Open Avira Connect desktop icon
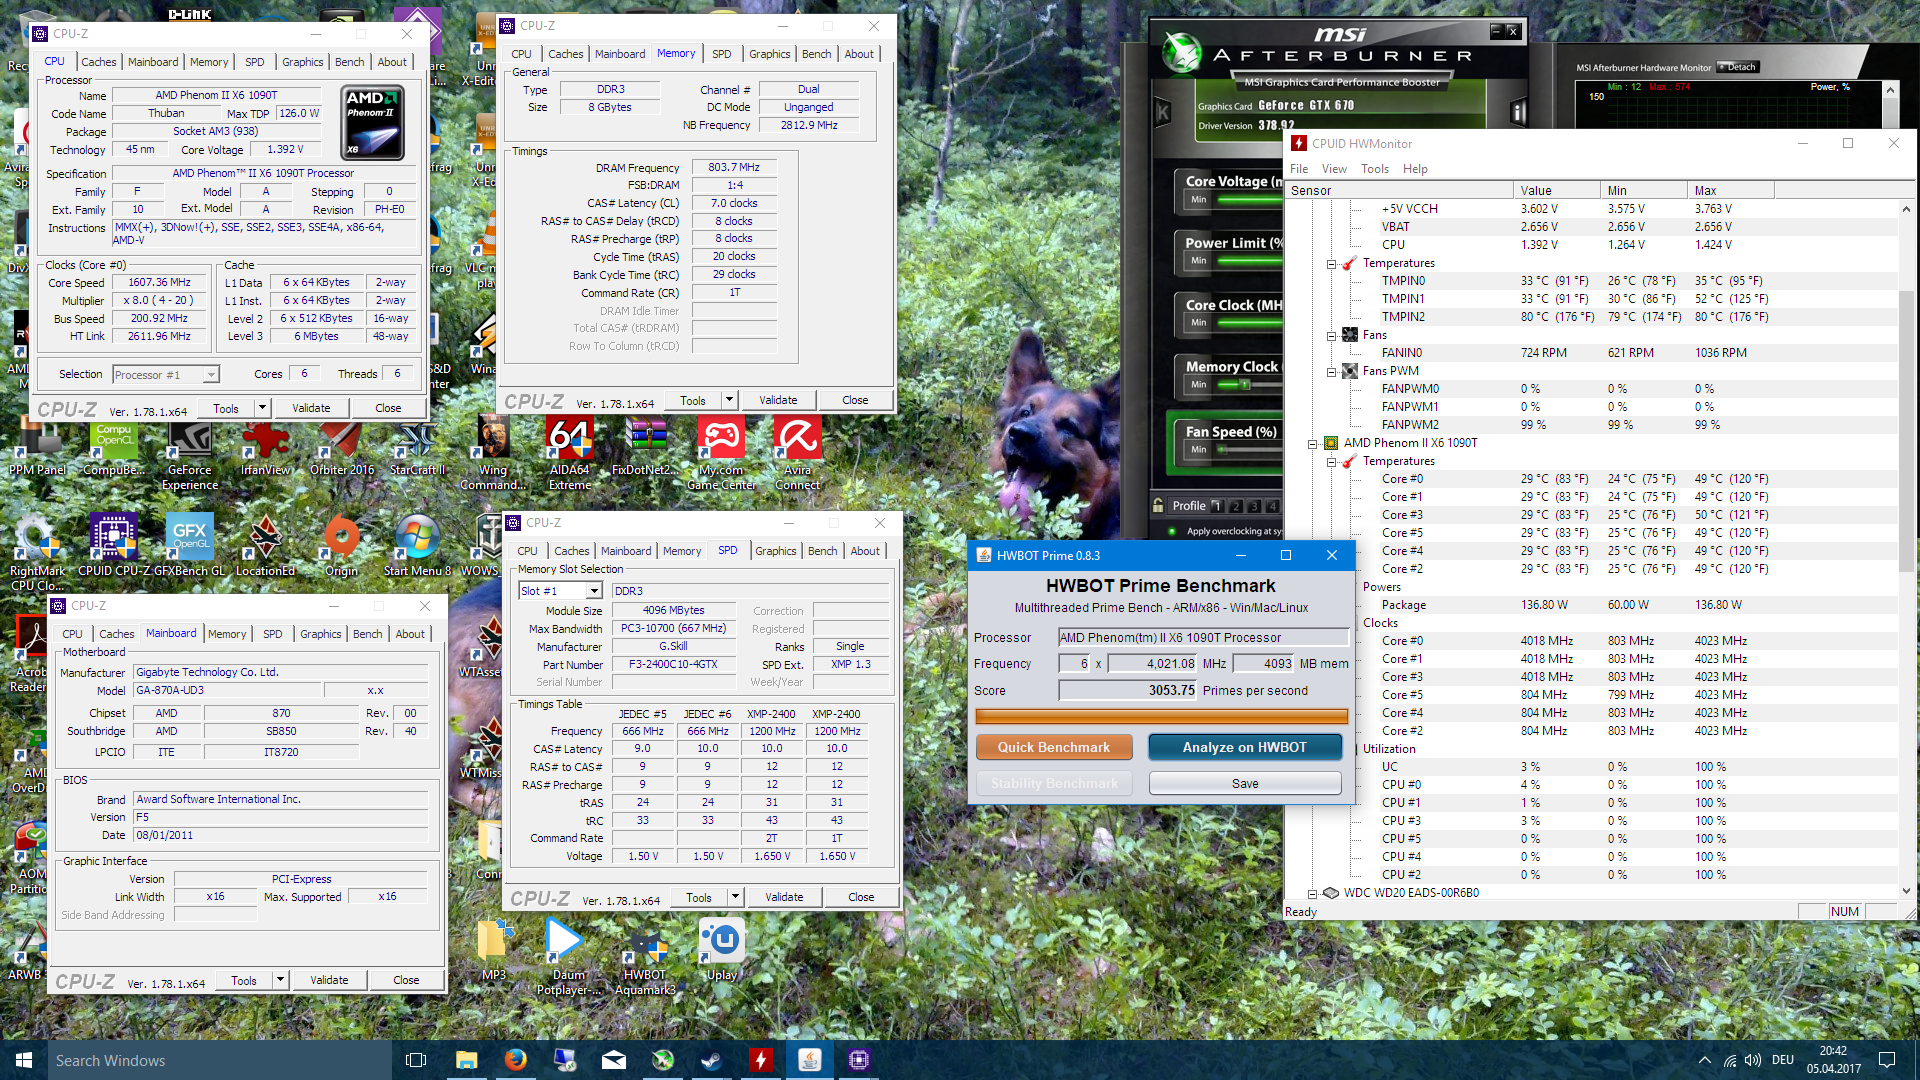Image resolution: width=1920 pixels, height=1080 pixels. click(x=797, y=452)
